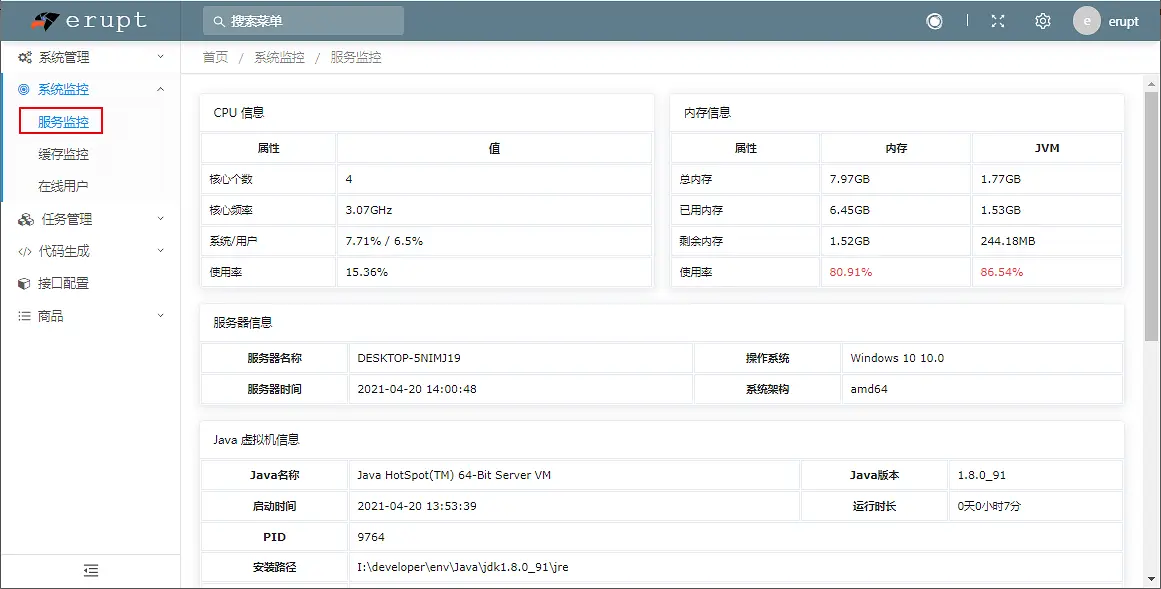Collapse the sidebar with bottom toggle
The width and height of the screenshot is (1161, 589).
click(x=90, y=570)
